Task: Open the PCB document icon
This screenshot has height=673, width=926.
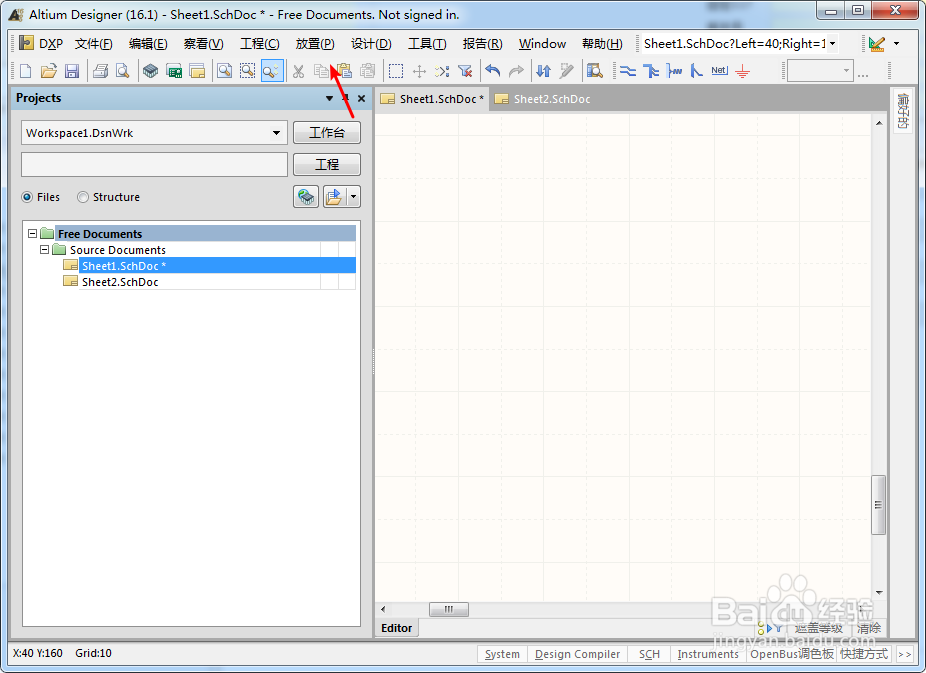Action: (x=174, y=71)
